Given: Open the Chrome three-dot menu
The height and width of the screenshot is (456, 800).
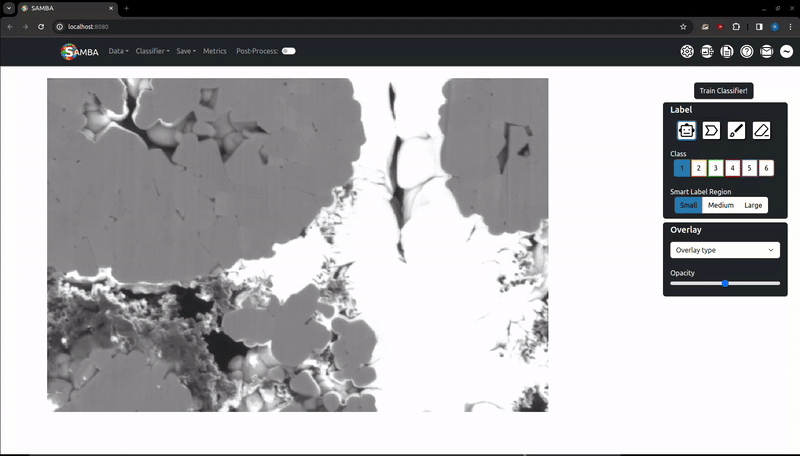Looking at the screenshot, I should [x=790, y=27].
